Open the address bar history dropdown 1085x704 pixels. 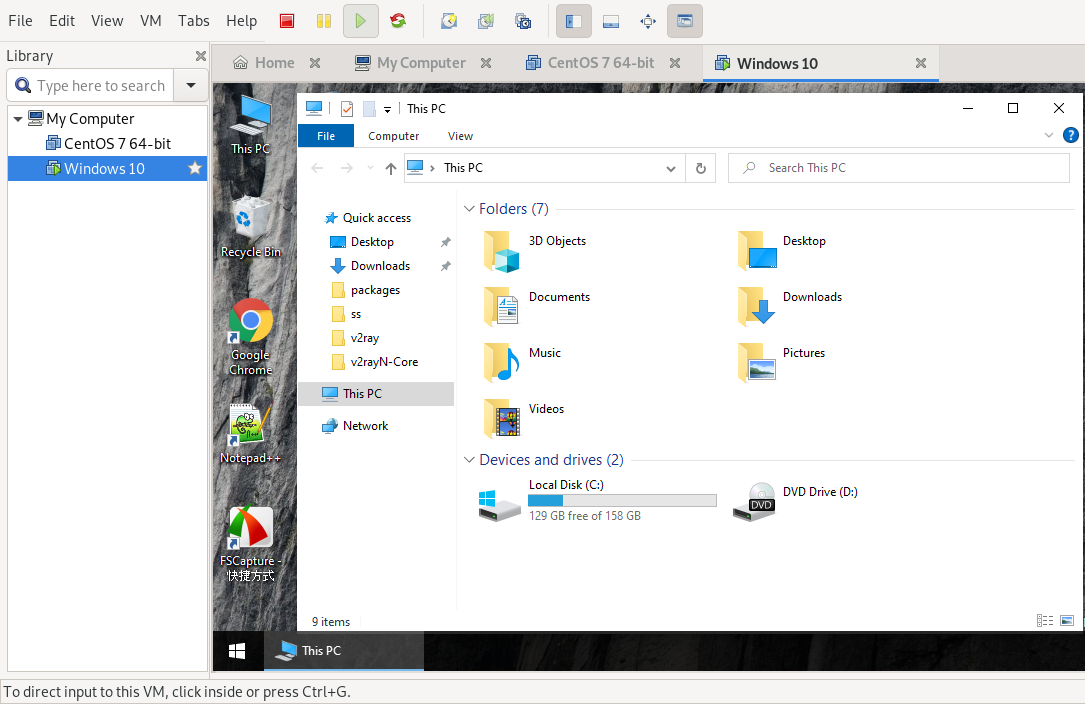coord(671,168)
